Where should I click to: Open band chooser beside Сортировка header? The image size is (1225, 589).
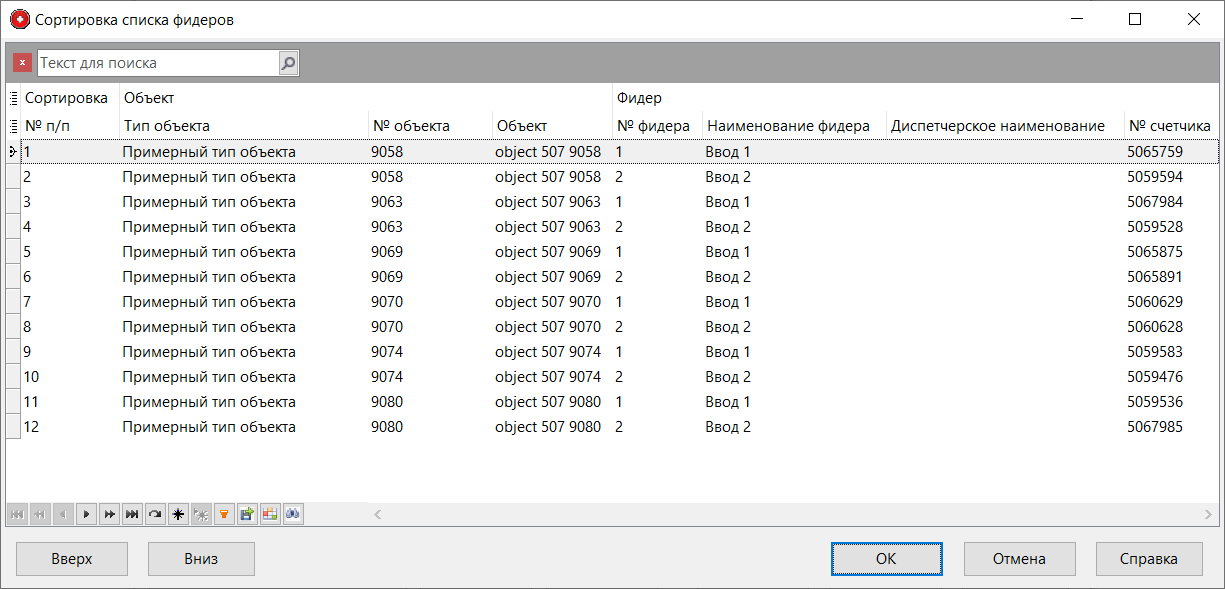(x=14, y=98)
